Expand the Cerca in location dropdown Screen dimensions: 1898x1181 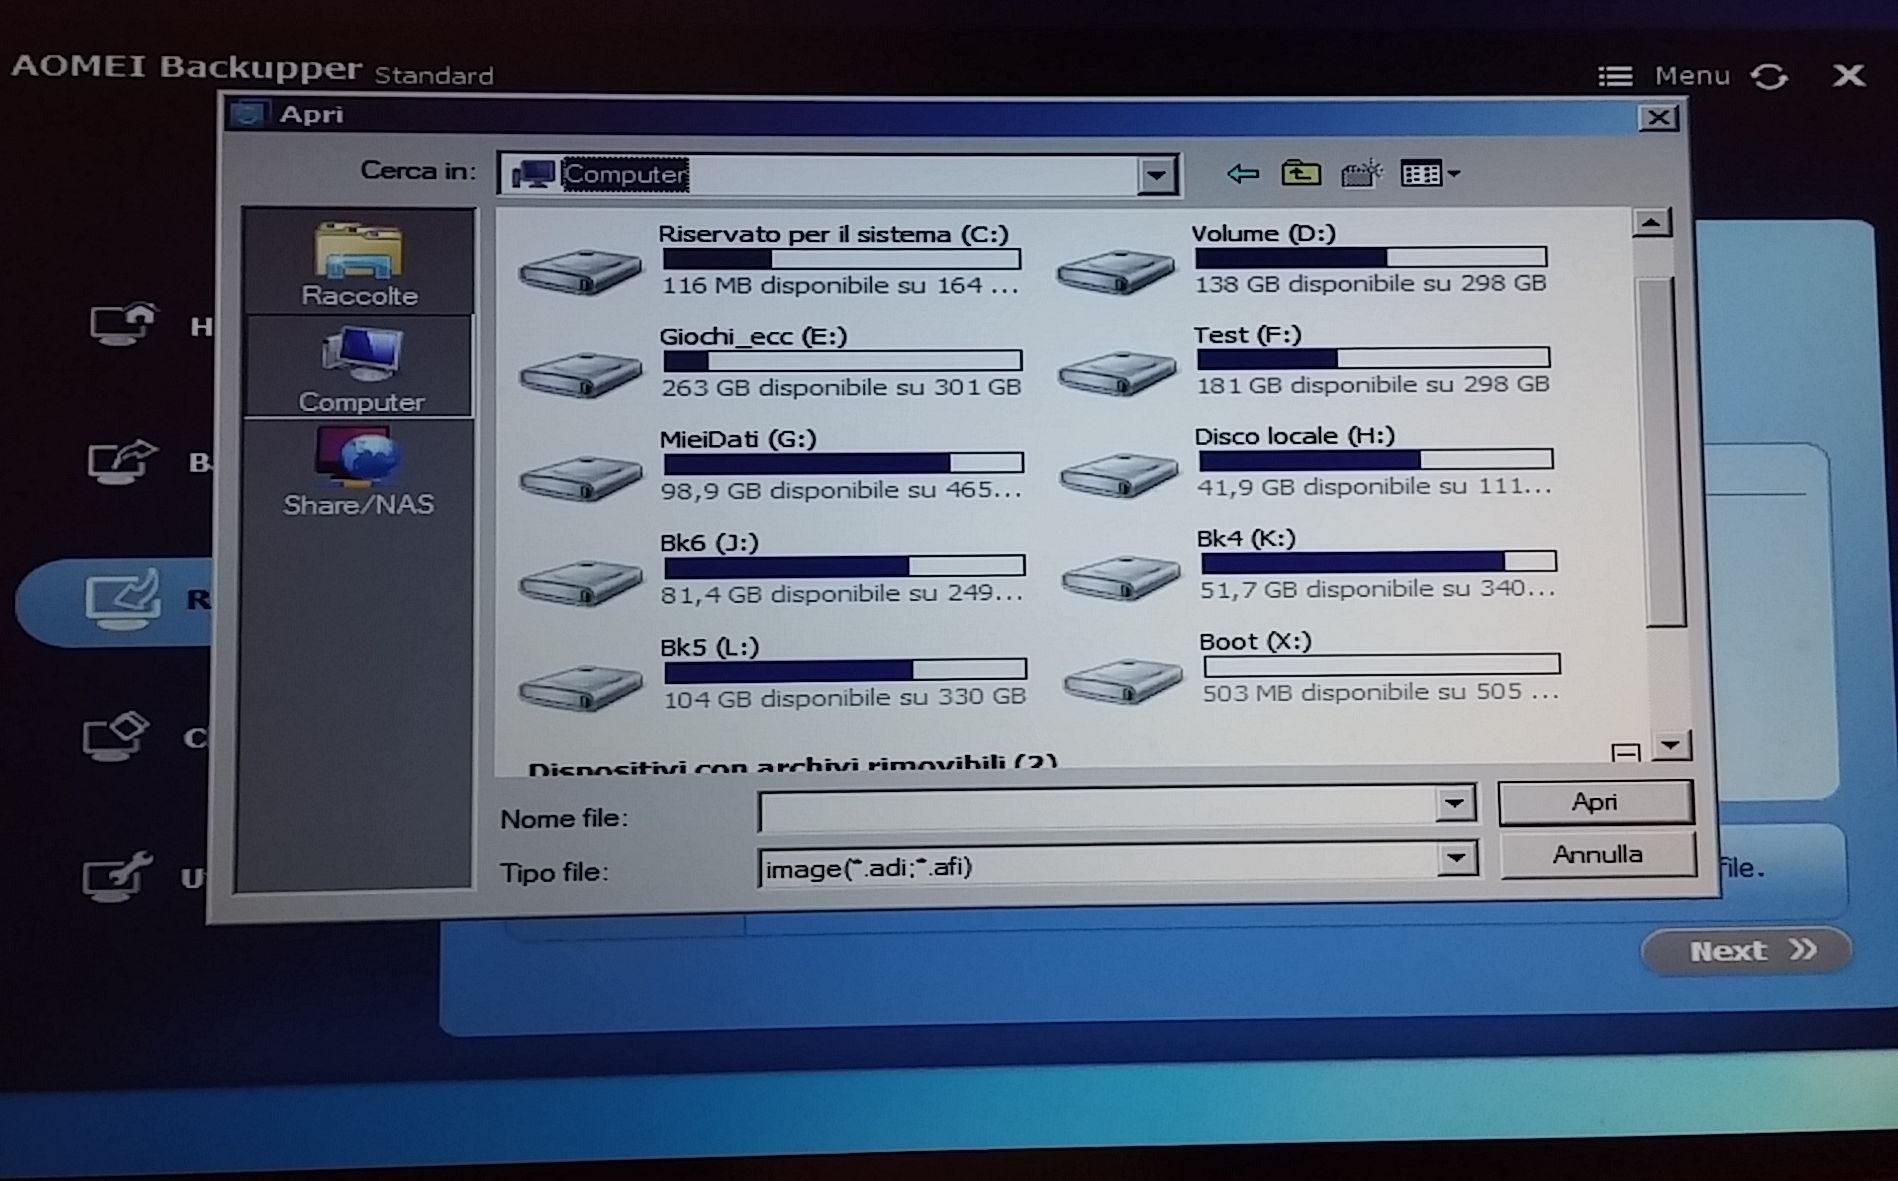[x=1156, y=176]
